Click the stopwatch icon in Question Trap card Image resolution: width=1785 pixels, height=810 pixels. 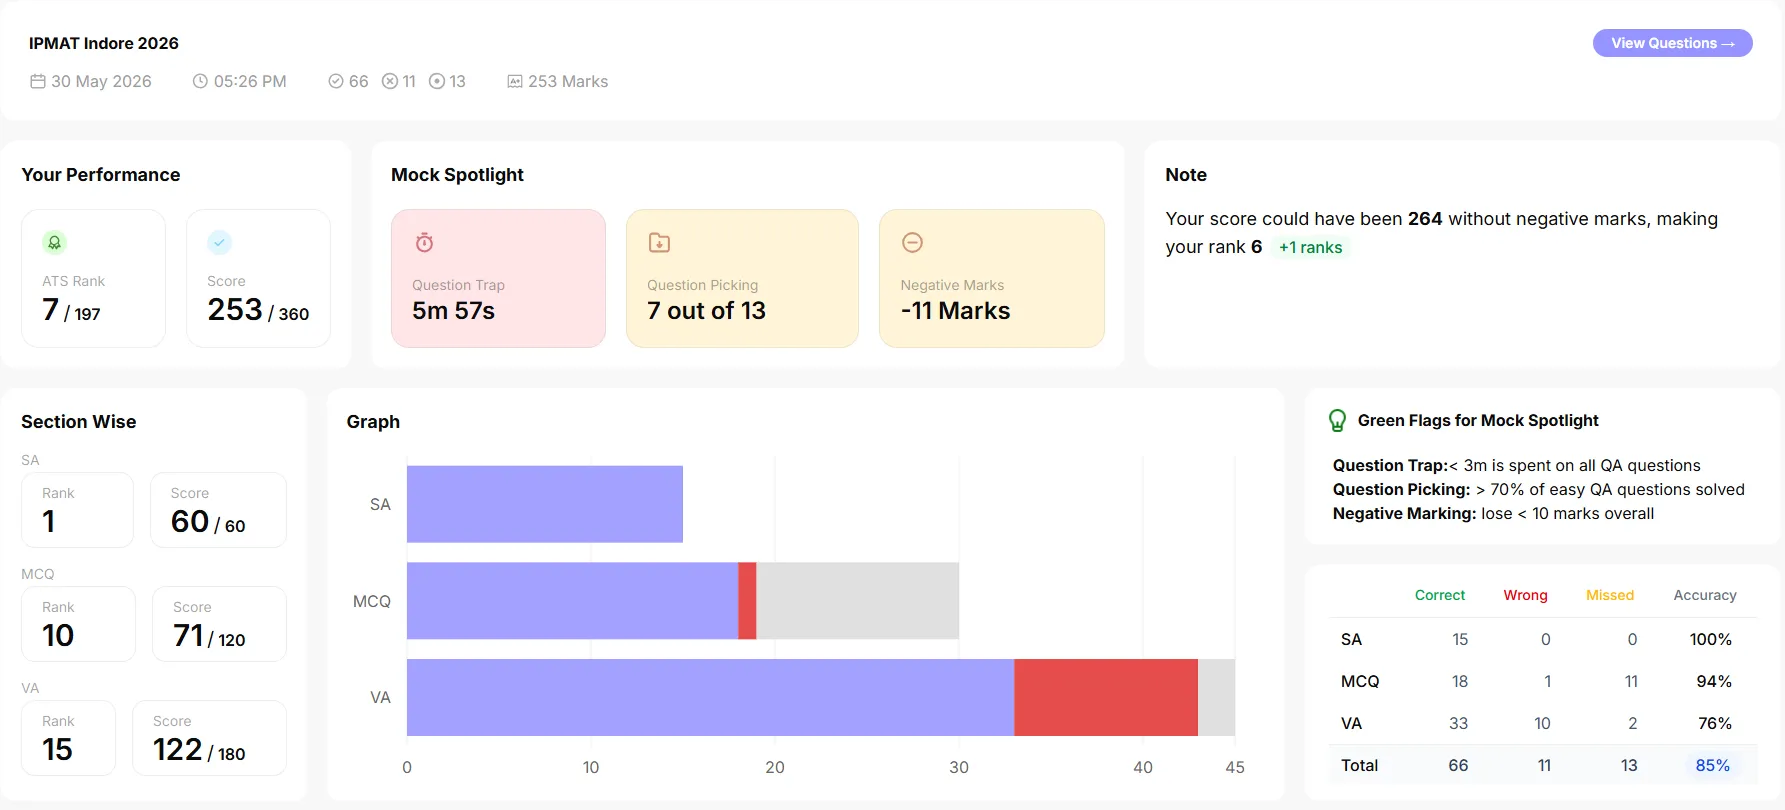pyautogui.click(x=425, y=242)
